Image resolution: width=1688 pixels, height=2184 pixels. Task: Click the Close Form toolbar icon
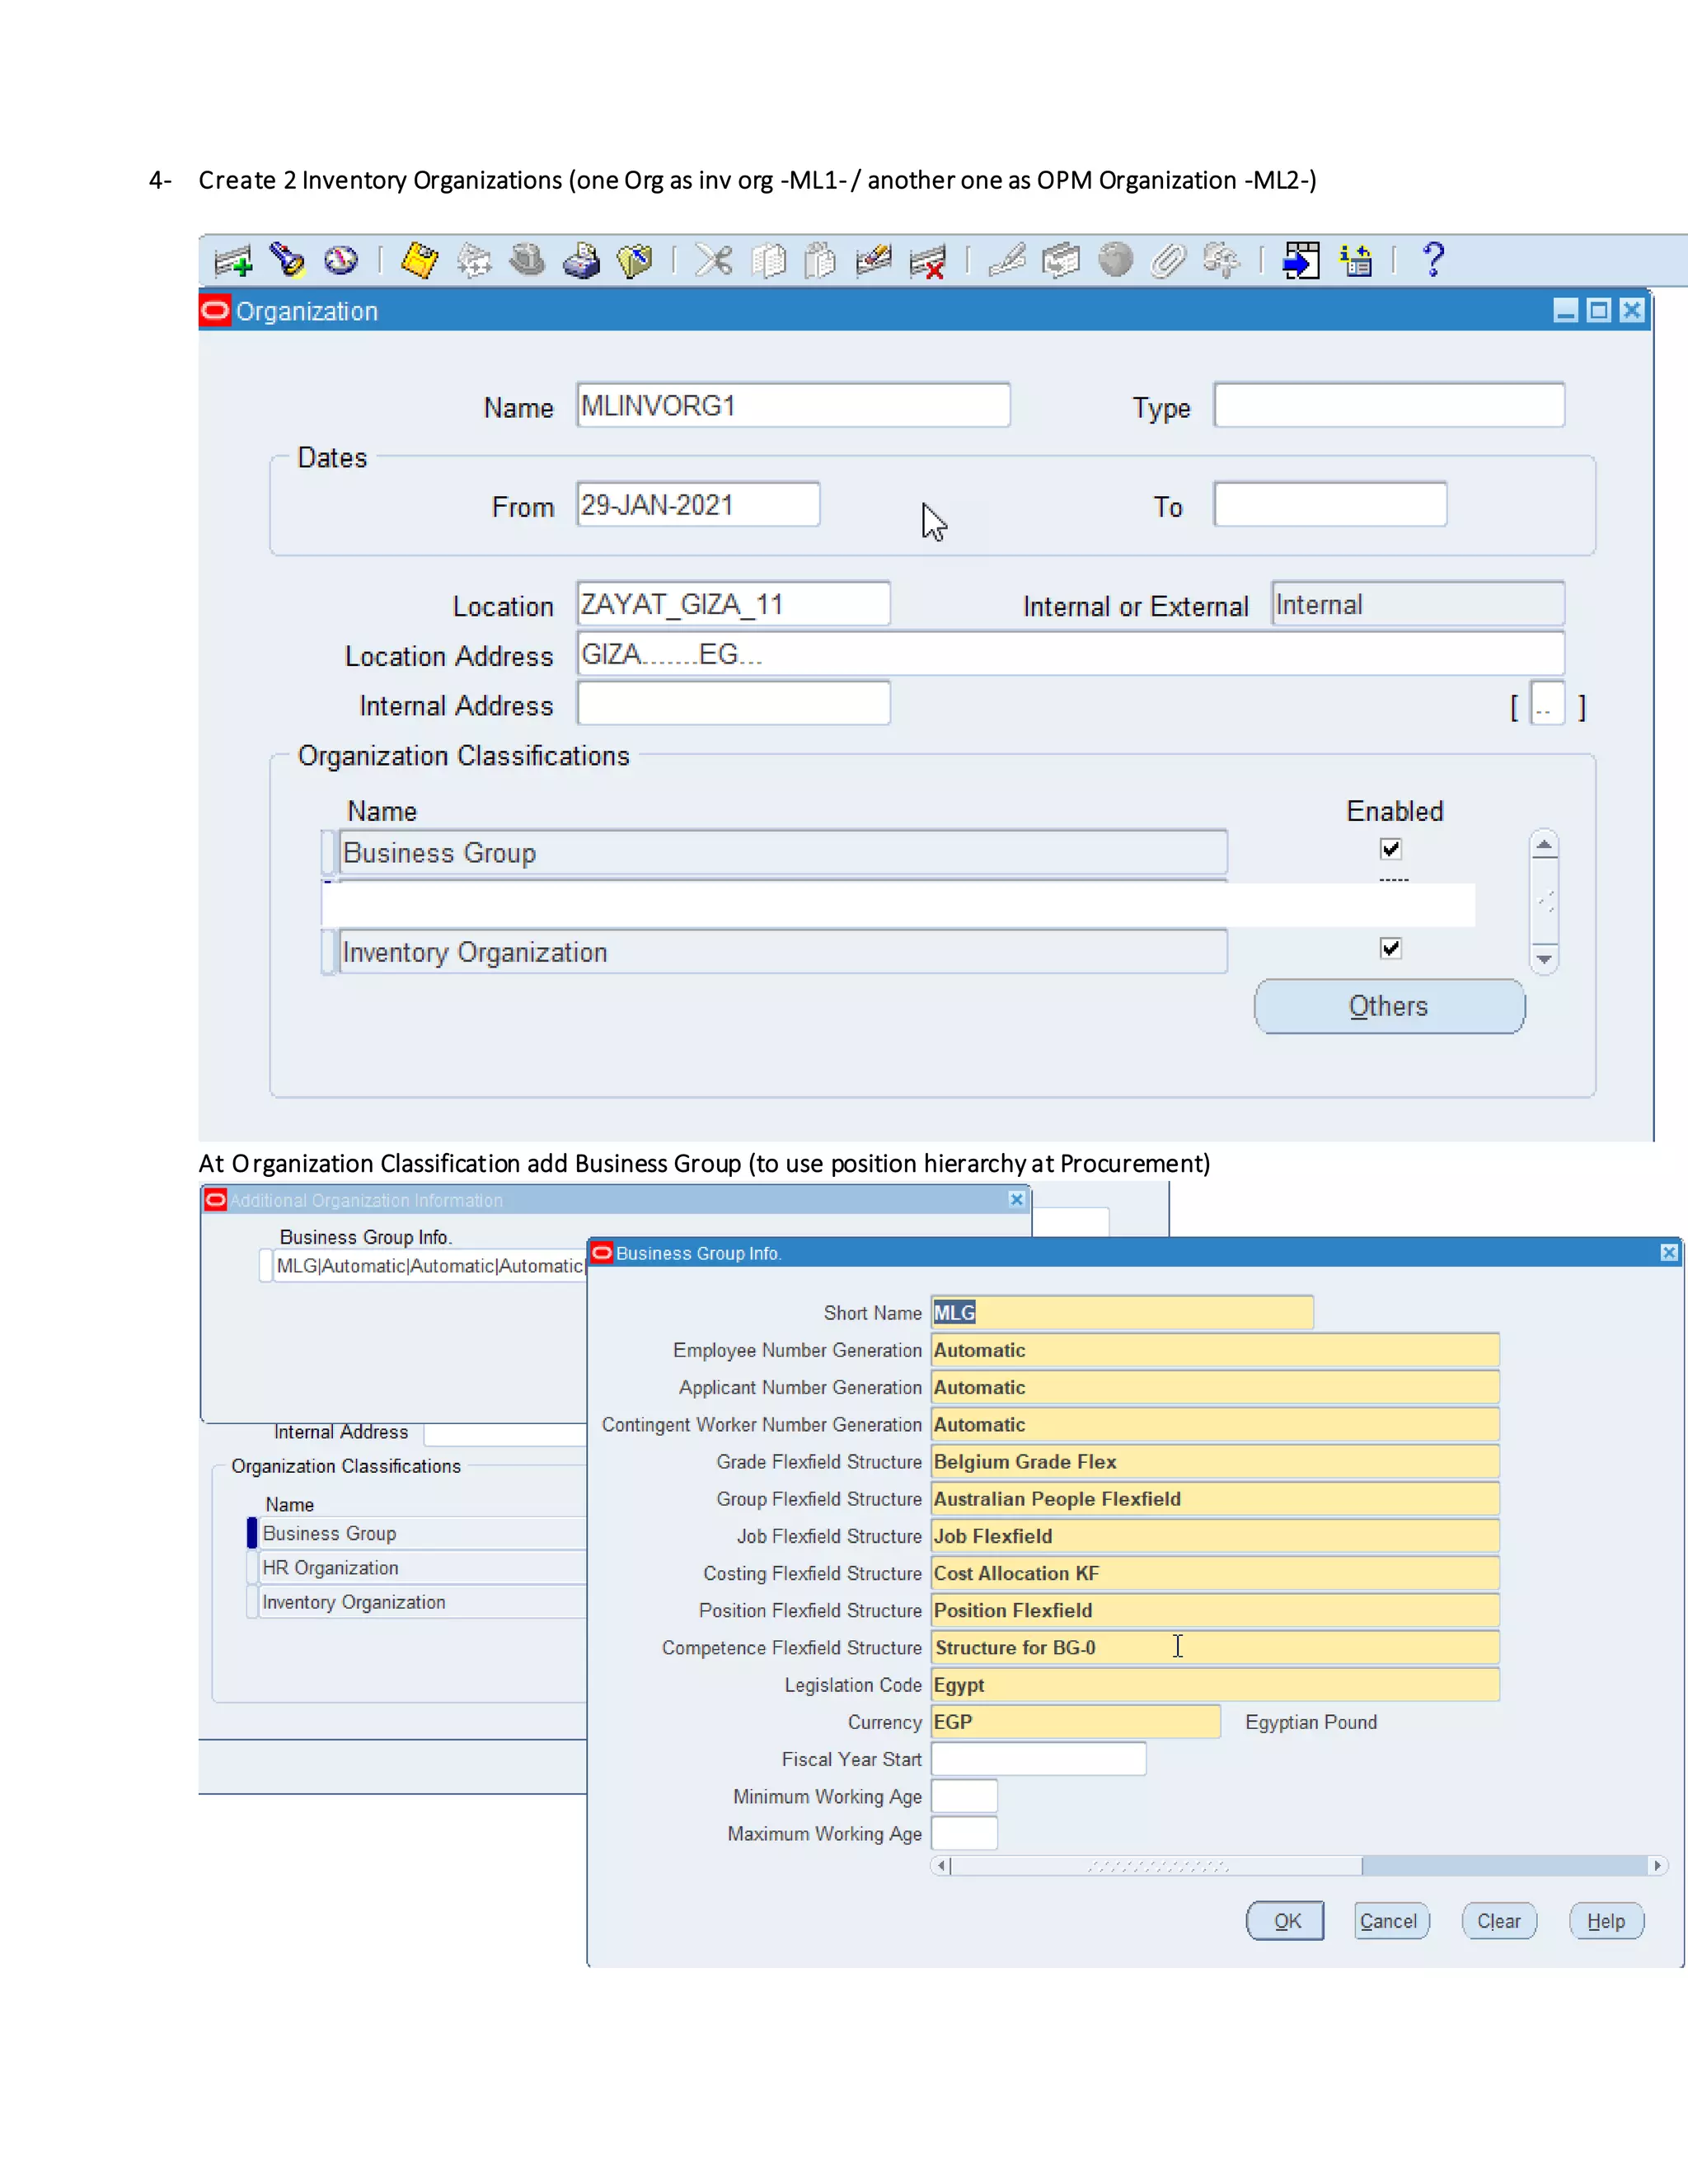(635, 261)
